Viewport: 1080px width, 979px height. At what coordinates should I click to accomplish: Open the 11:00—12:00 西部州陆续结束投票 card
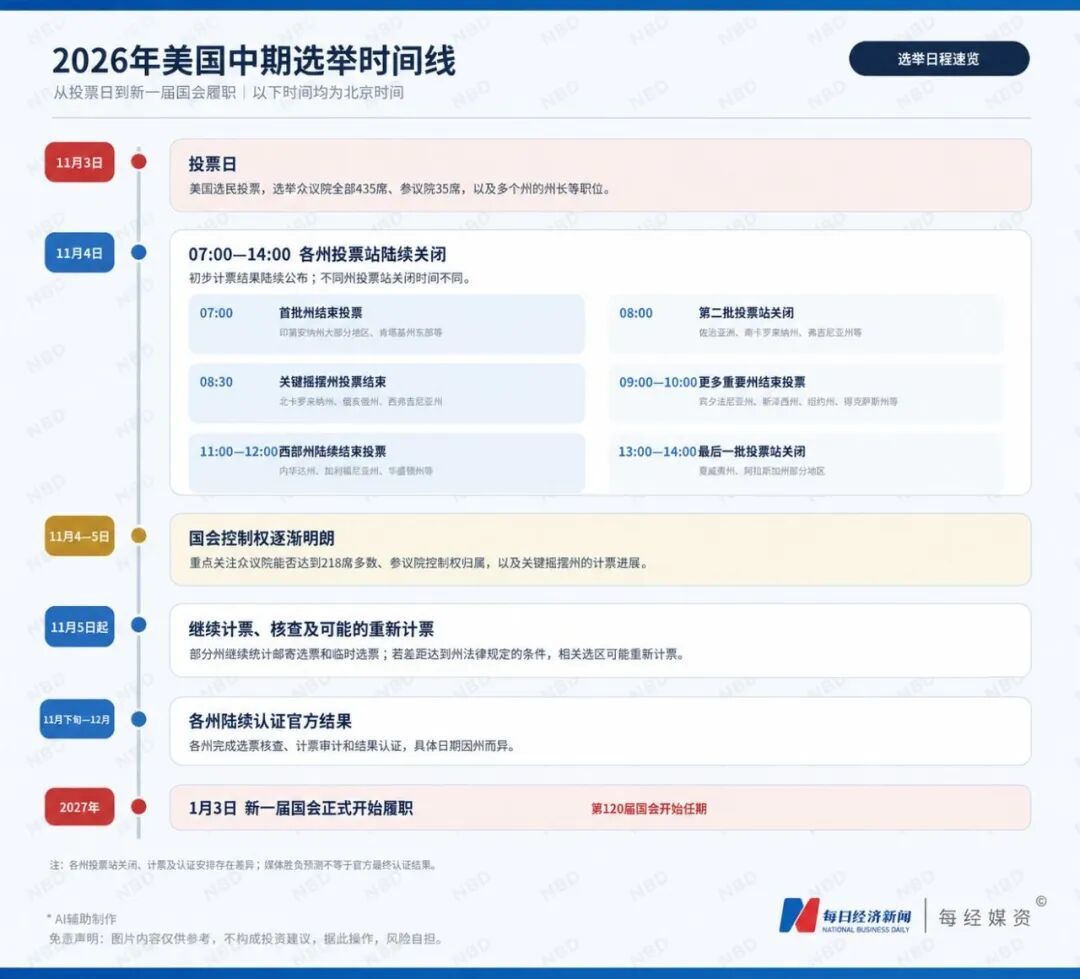[386, 462]
